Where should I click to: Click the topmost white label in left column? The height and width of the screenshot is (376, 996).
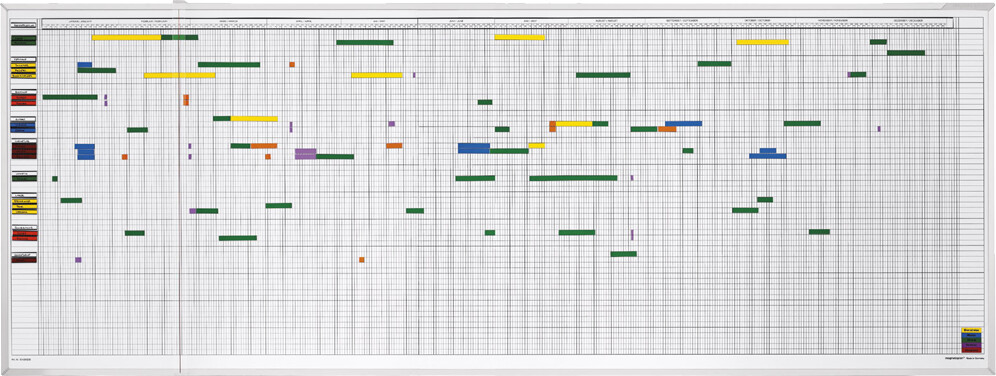24,26
